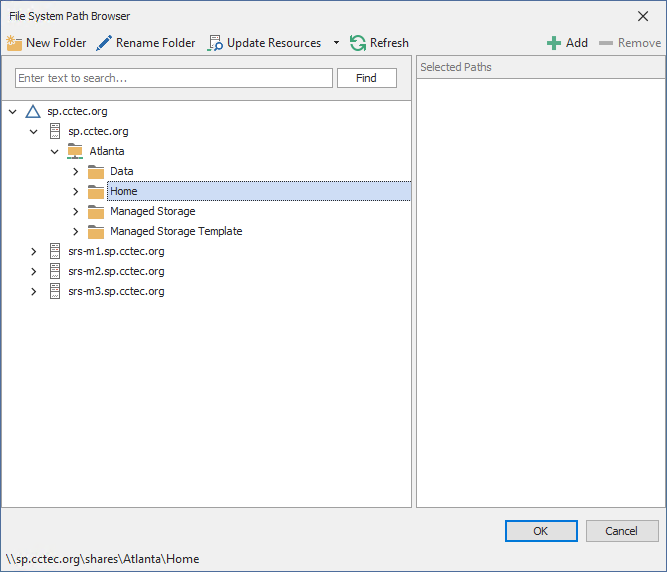667x572 pixels.
Task: Open the Update Resources dropdown arrow
Action: pyautogui.click(x=336, y=43)
